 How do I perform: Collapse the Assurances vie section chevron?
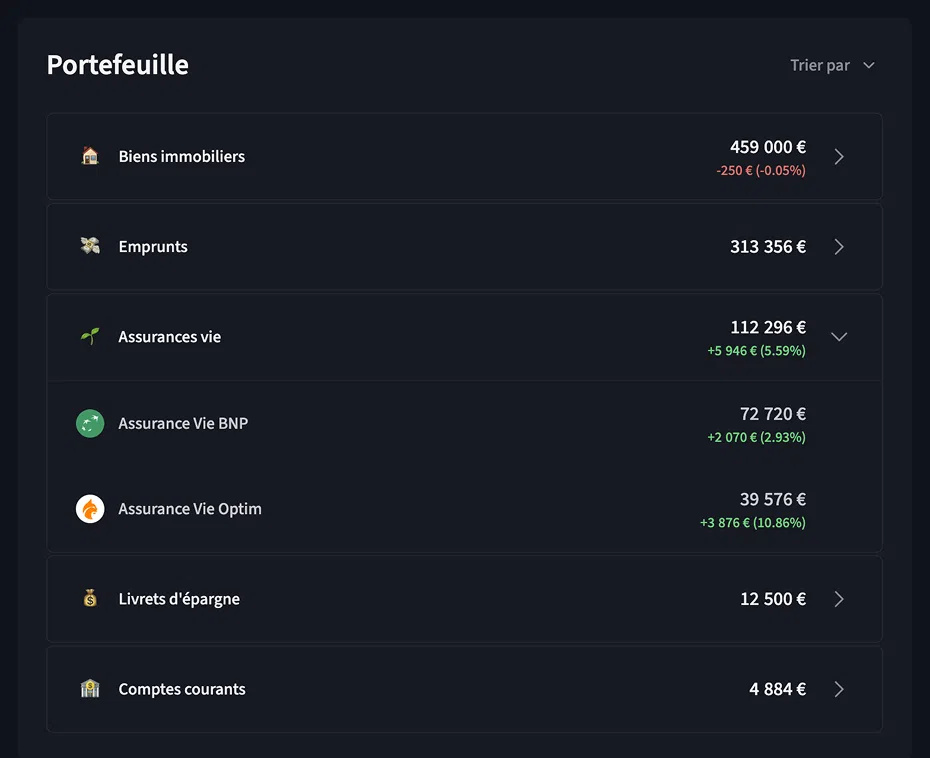click(839, 337)
